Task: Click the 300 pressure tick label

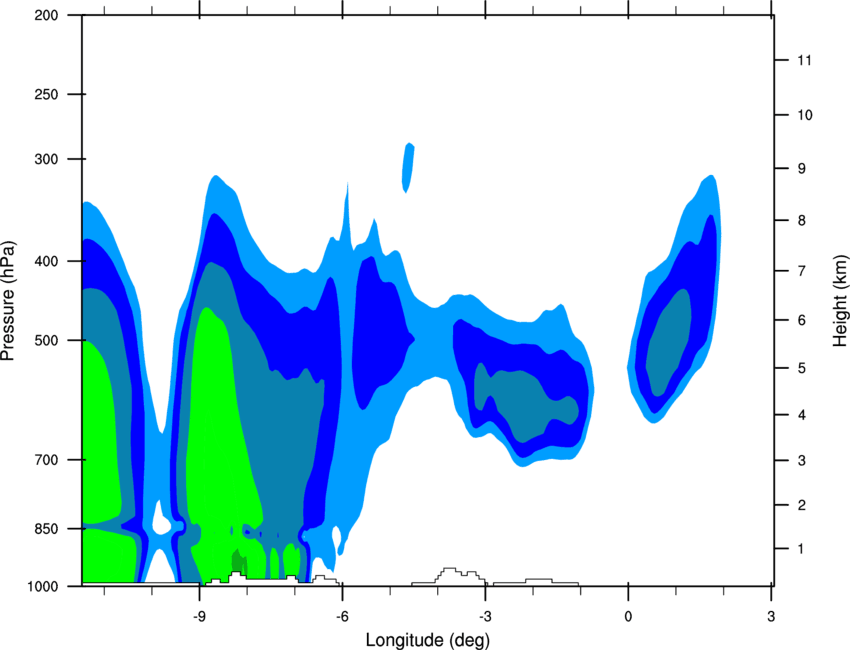Action: [x=47, y=159]
